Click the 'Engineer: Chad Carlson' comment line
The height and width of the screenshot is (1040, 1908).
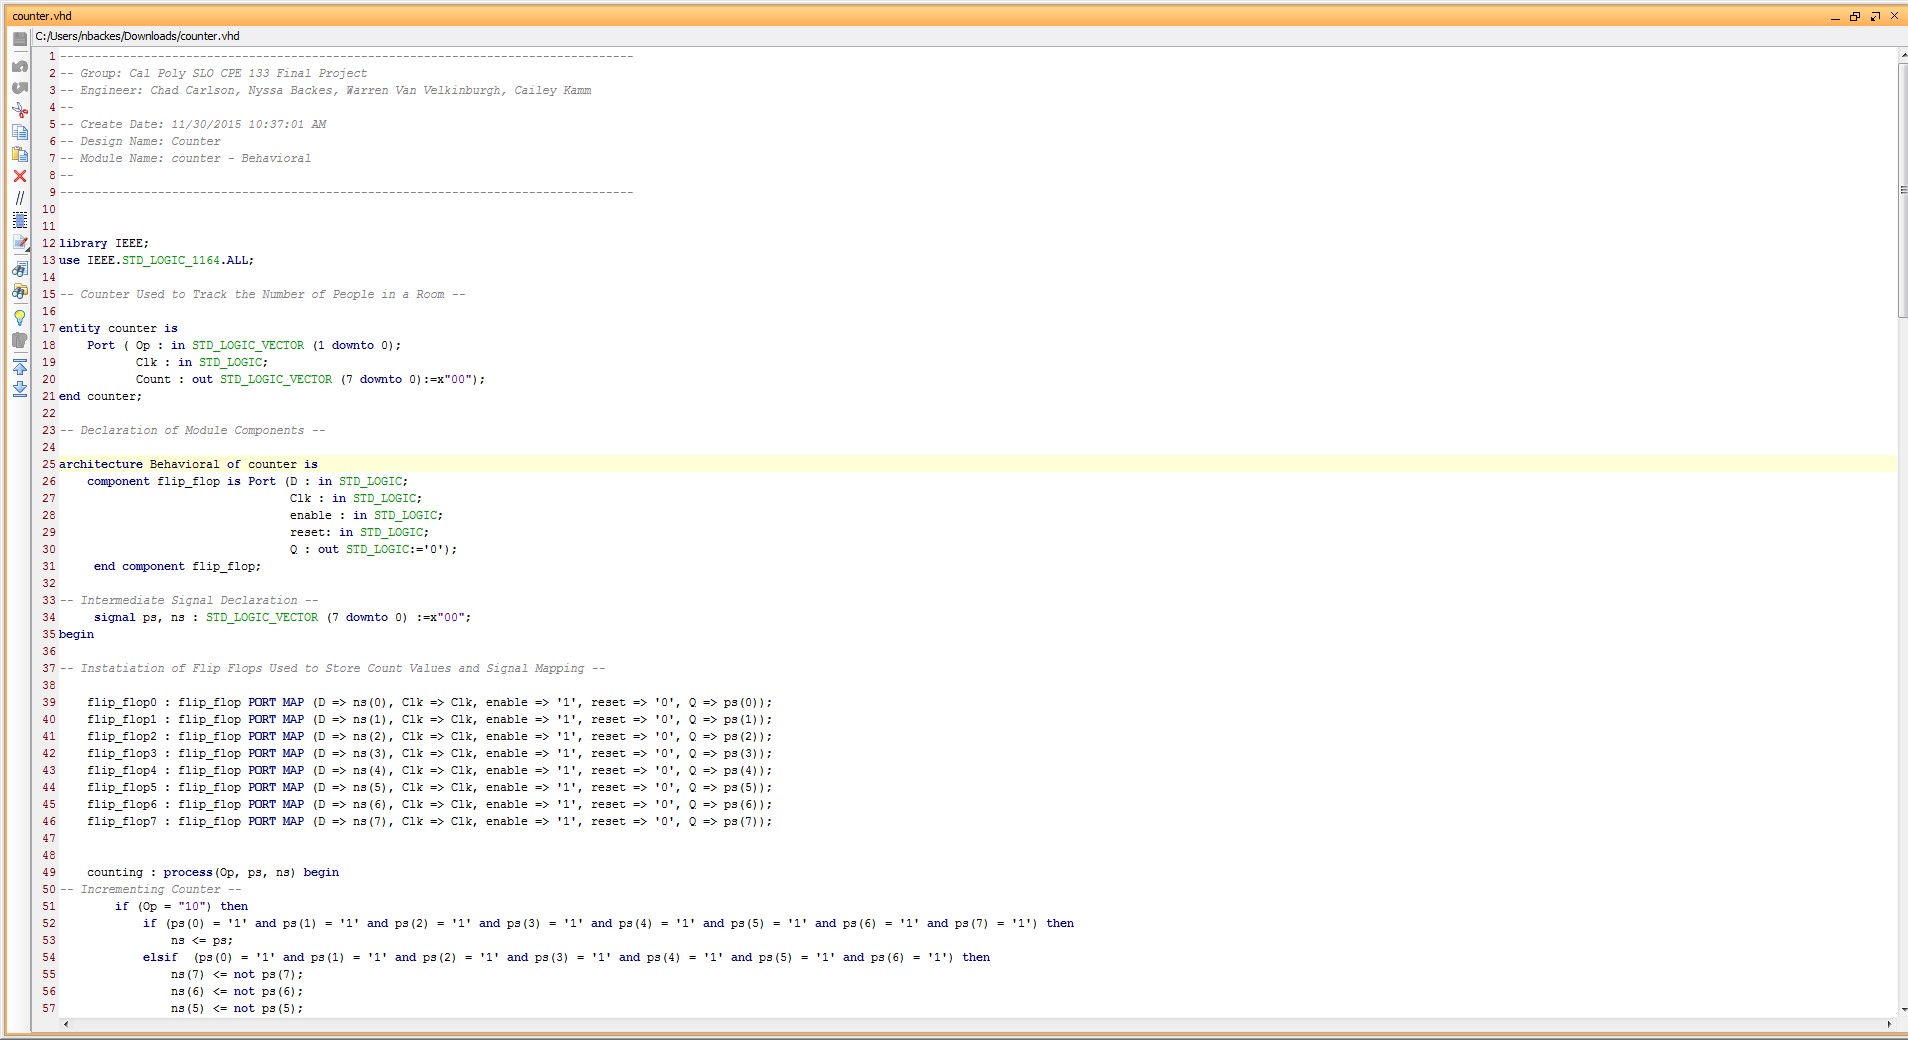coord(325,90)
